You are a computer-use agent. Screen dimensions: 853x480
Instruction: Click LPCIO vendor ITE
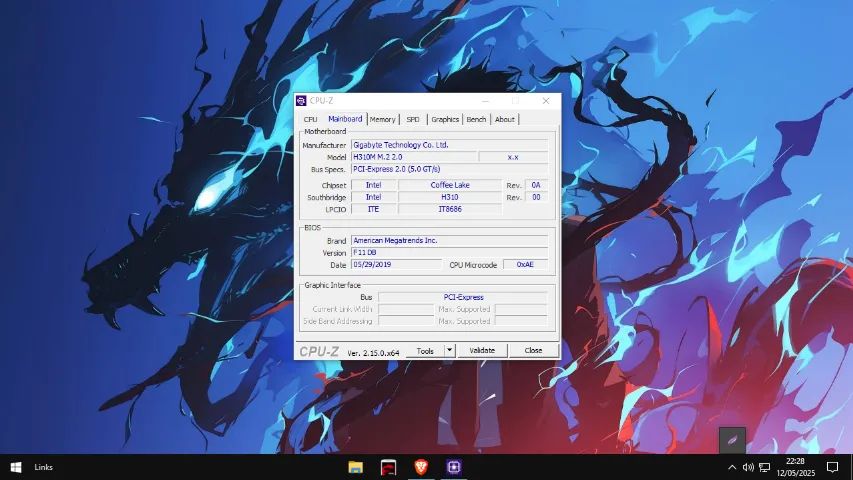pos(373,209)
